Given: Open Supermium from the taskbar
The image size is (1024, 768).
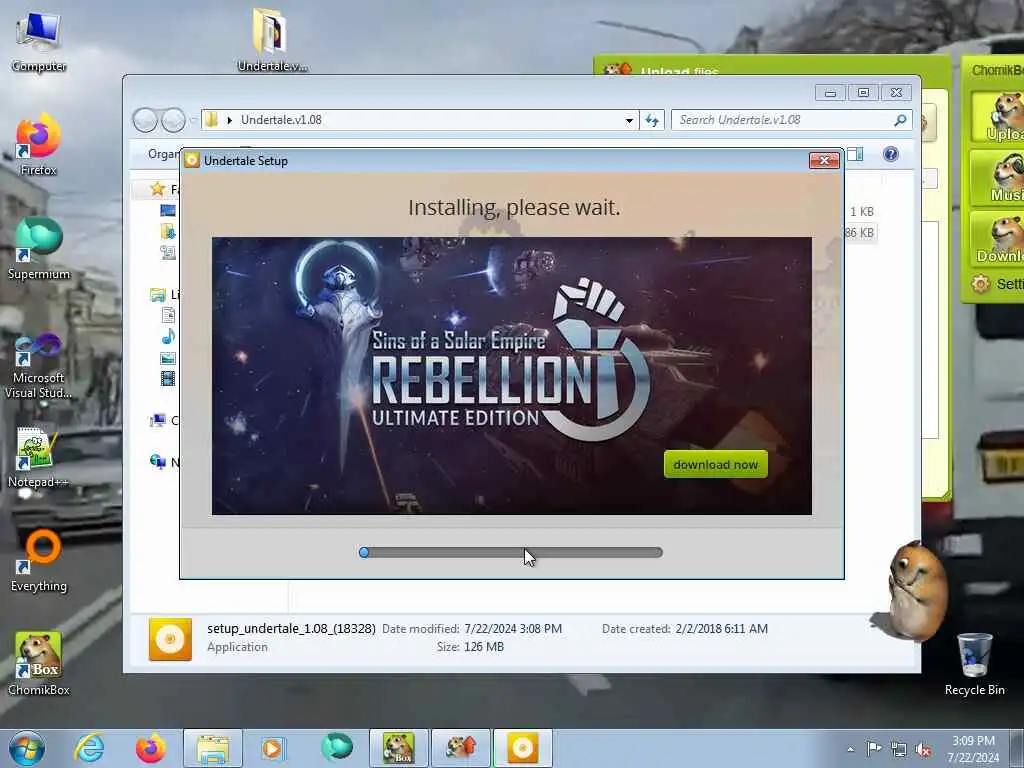Looking at the screenshot, I should point(337,748).
